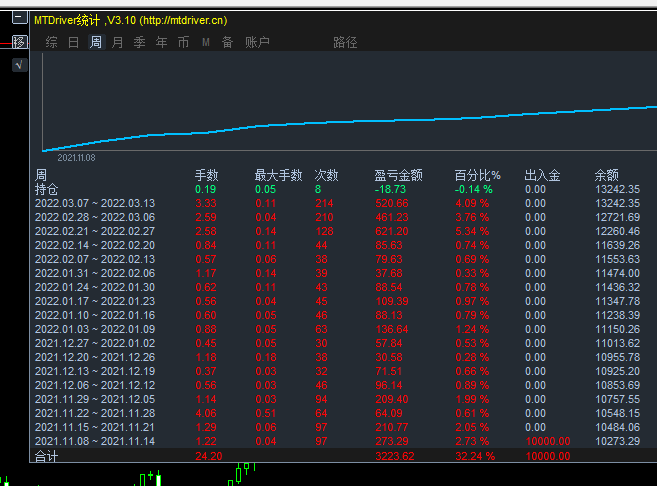Click the 路径 path label

click(345, 42)
